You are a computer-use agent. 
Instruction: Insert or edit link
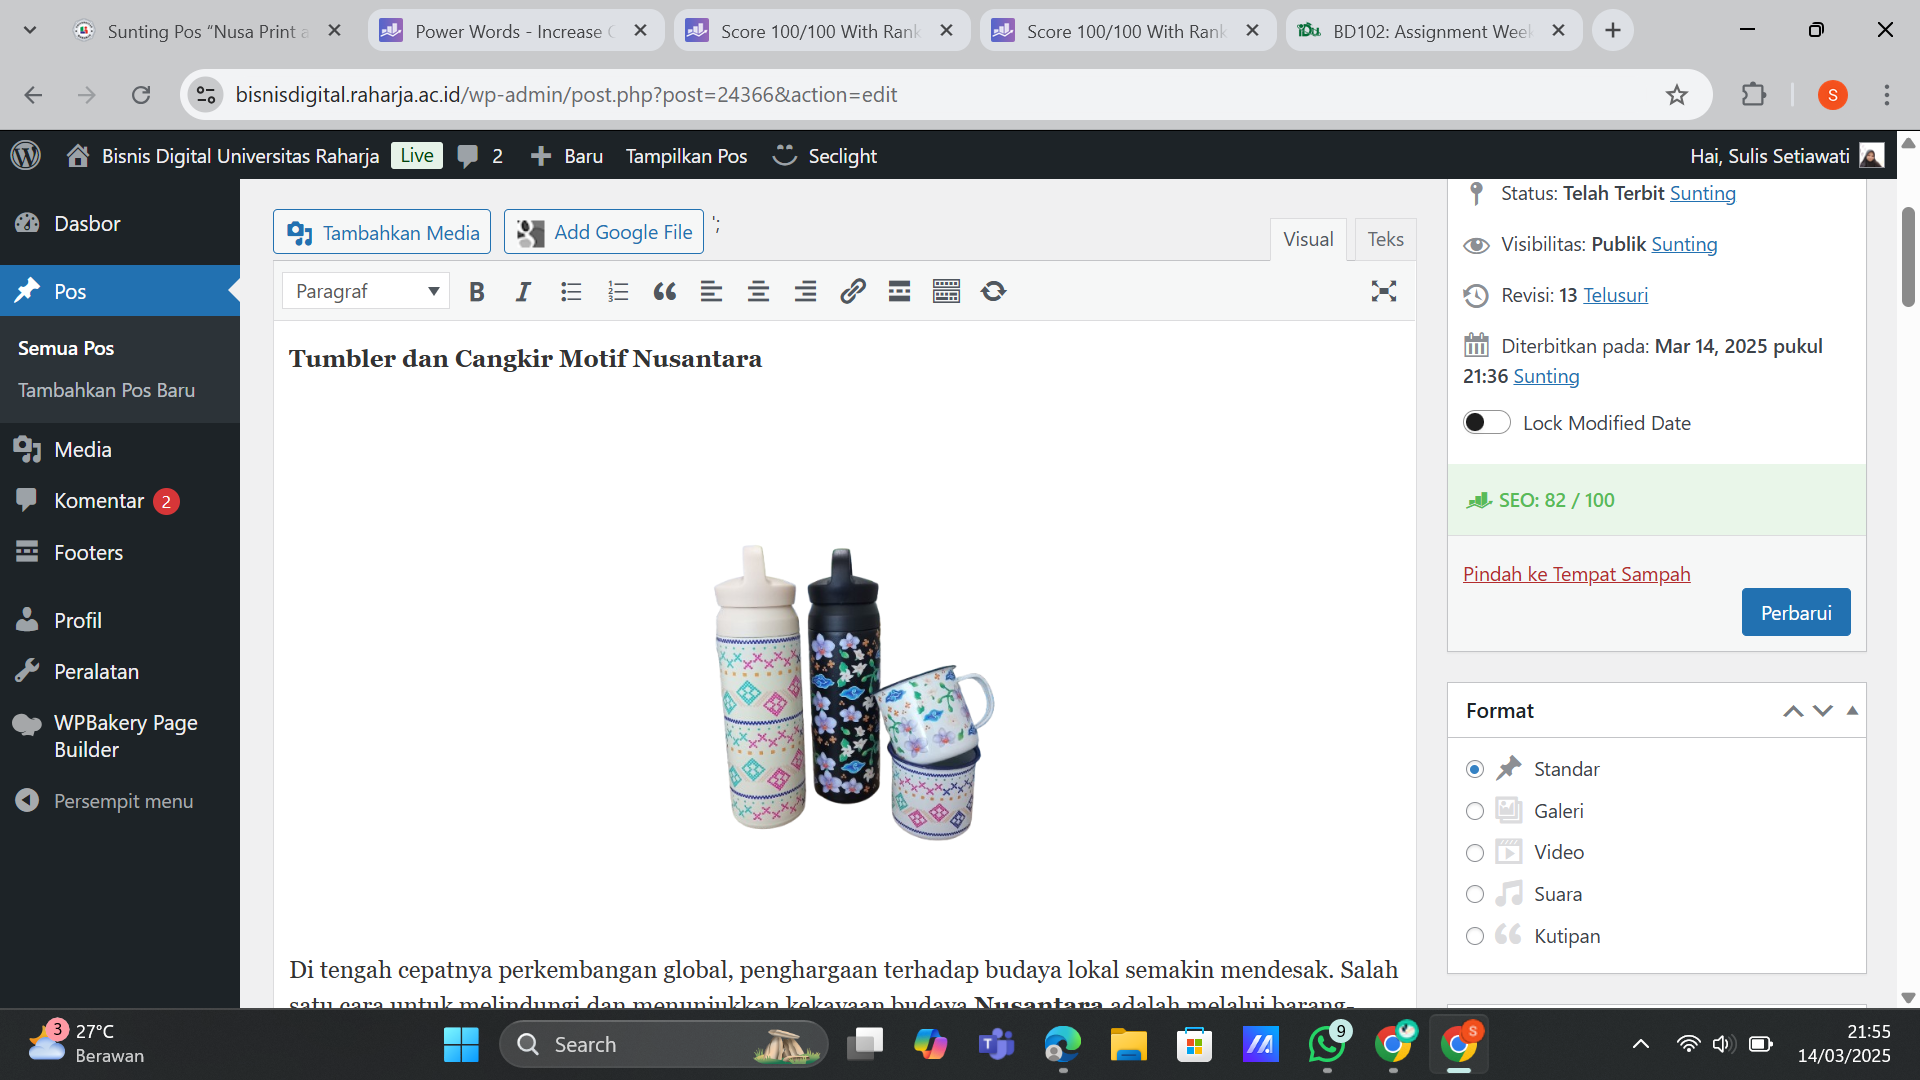pos(852,292)
